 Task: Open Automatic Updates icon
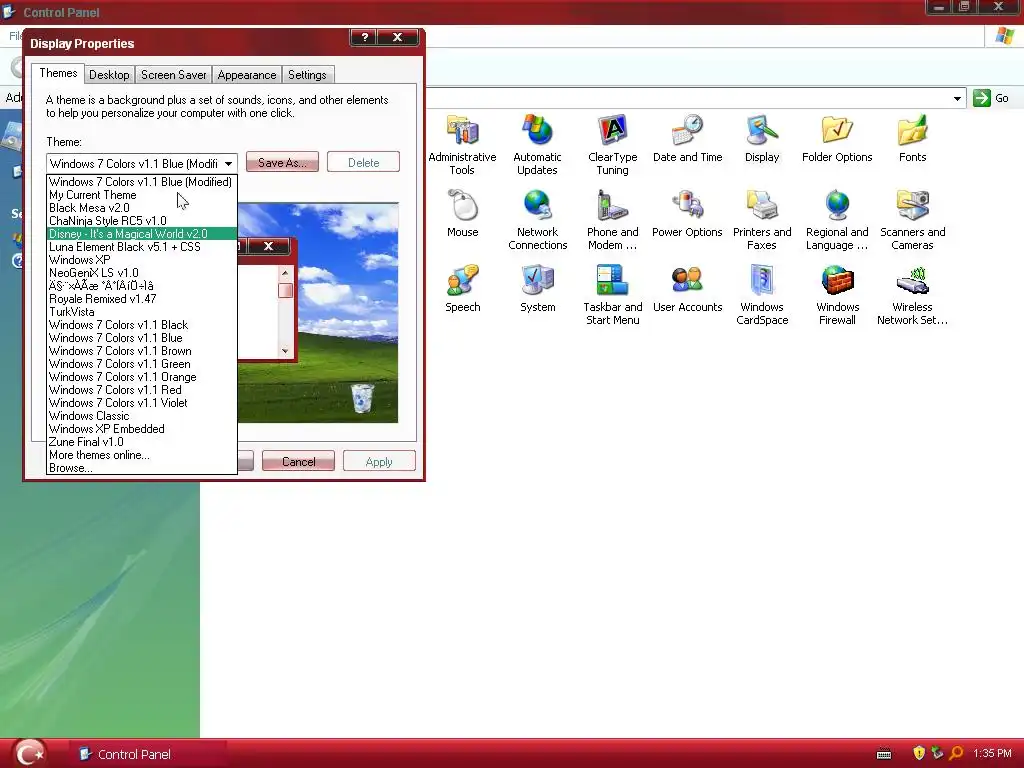coord(537,130)
